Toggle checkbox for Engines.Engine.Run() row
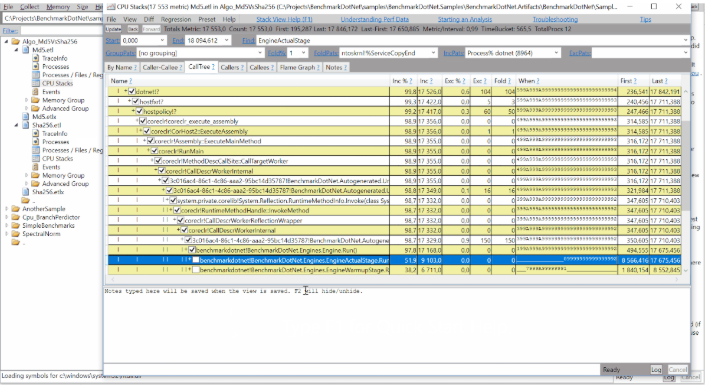Viewport: 707px width, 386px height. [192, 250]
